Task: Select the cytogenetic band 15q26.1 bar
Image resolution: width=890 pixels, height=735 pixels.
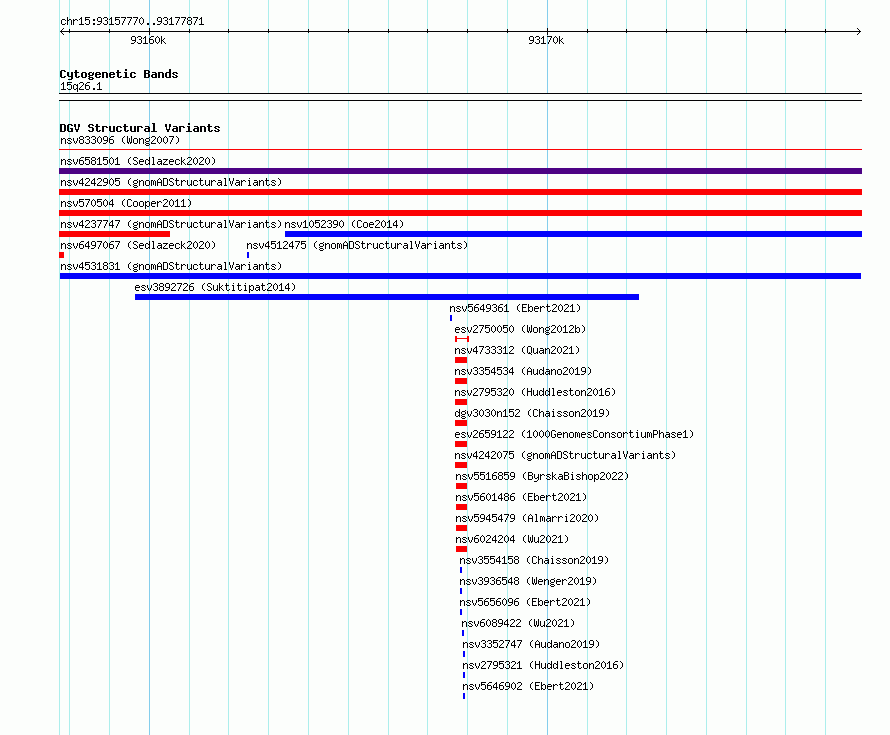Action: [460, 97]
